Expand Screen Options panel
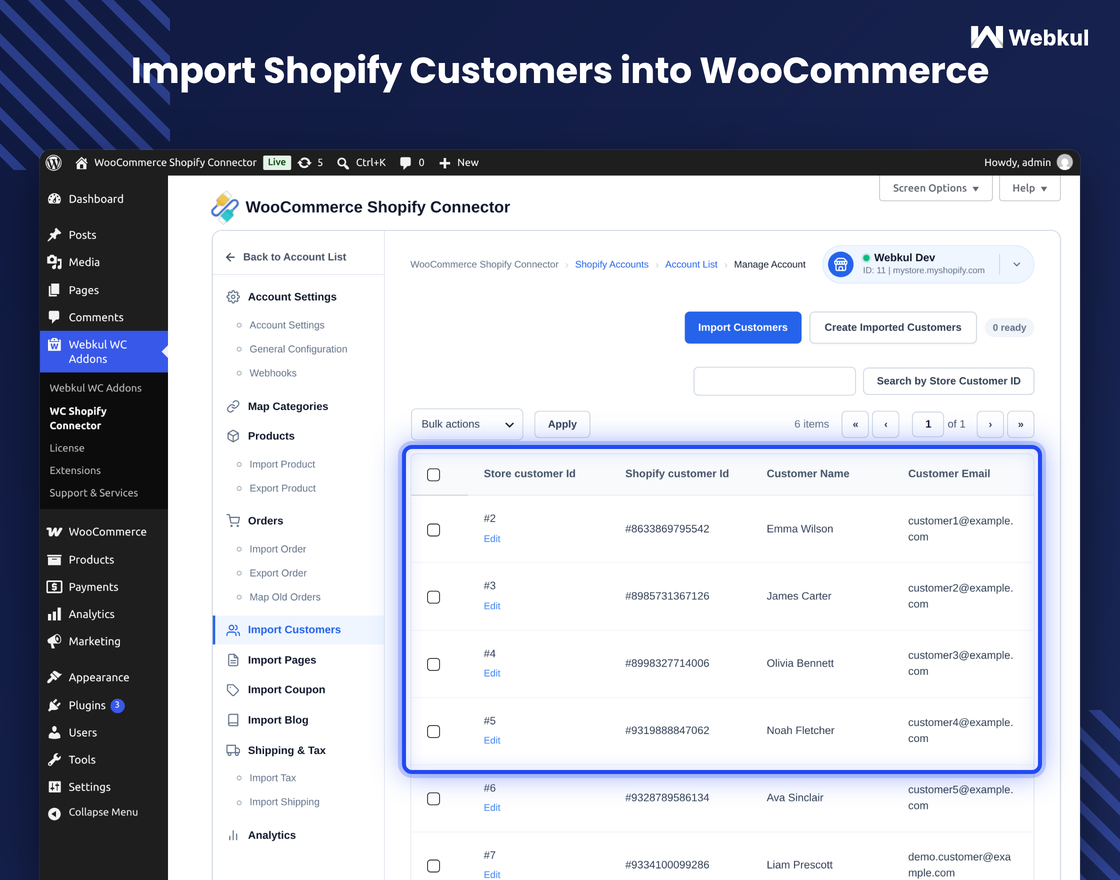 pyautogui.click(x=936, y=188)
